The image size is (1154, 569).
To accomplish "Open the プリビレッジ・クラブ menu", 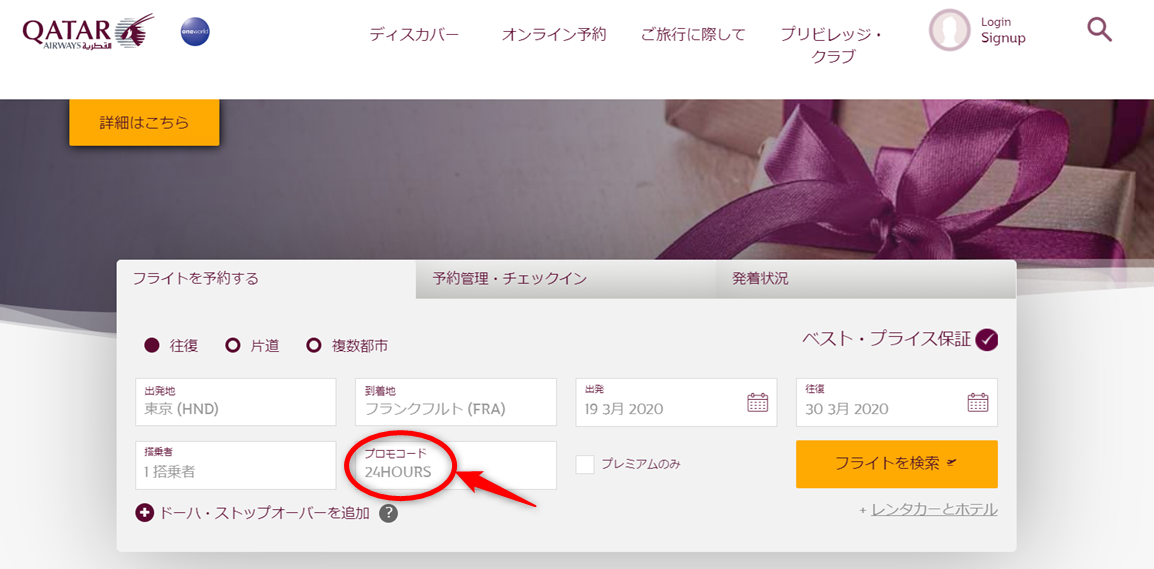I will tap(832, 46).
